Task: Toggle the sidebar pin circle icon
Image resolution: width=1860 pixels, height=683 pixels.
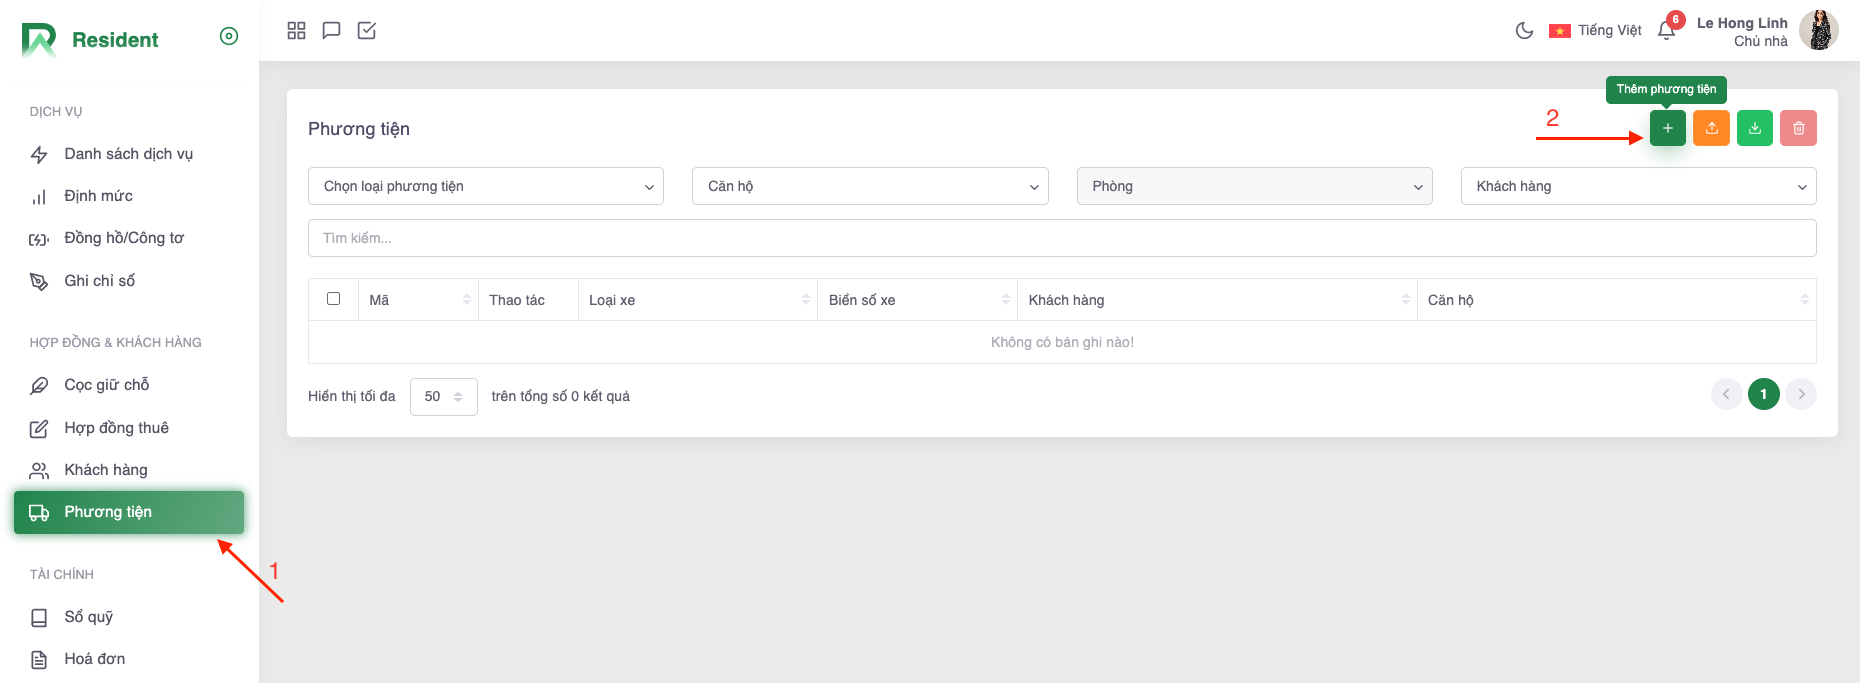Action: pyautogui.click(x=229, y=37)
